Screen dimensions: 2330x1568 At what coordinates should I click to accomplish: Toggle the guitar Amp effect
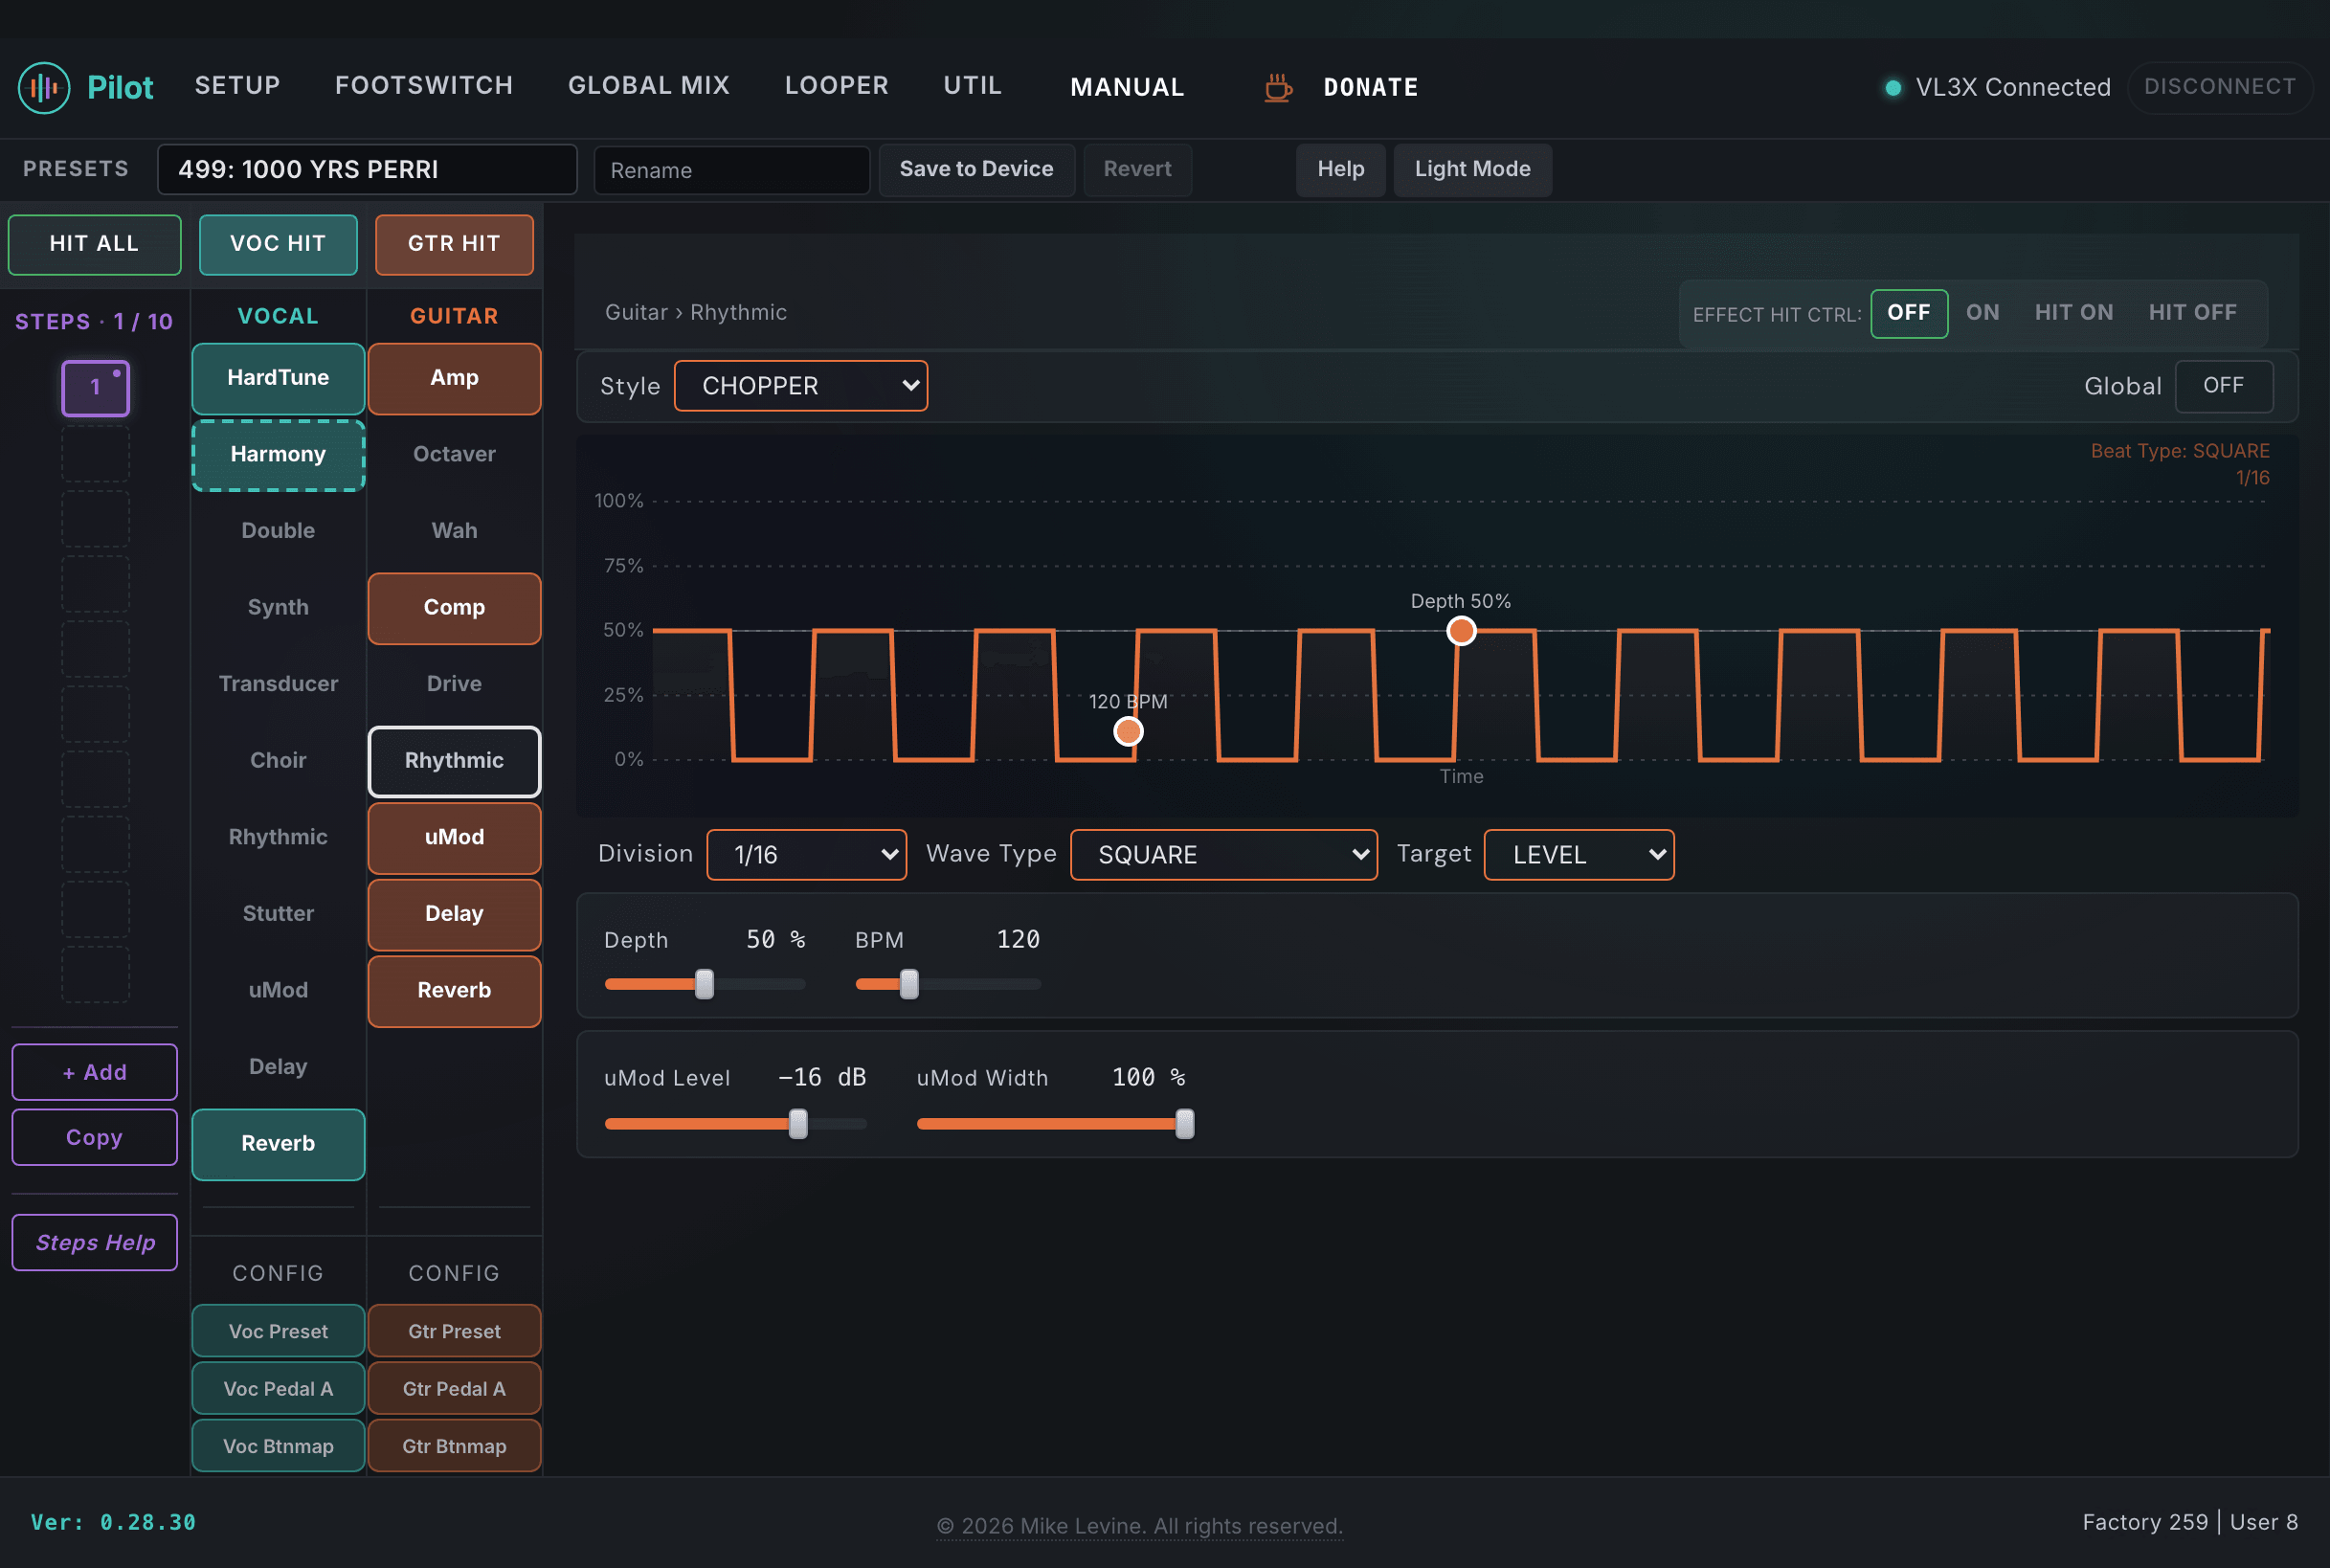[454, 378]
